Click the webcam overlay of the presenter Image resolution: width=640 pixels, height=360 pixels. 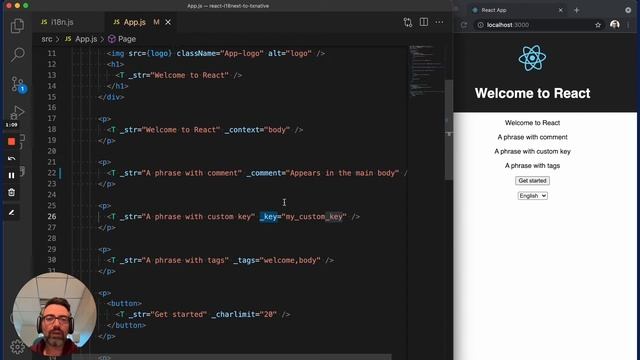tap(54, 315)
